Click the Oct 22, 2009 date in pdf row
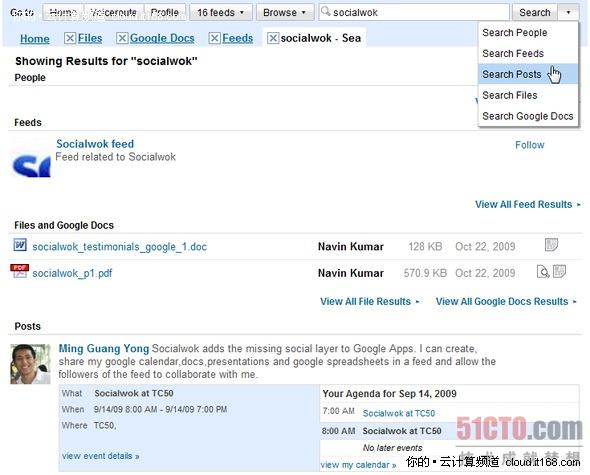This screenshot has height=475, width=590. (x=485, y=273)
